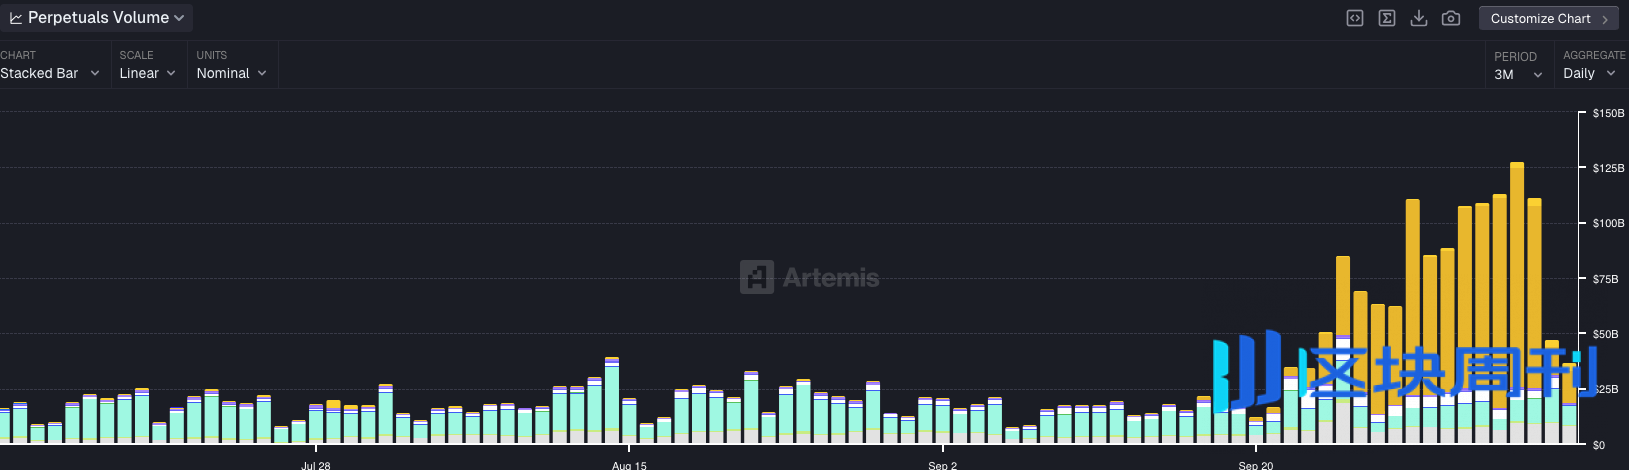Expand the Stacked Bar chart type dropdown
1629x470 pixels.
tap(50, 73)
